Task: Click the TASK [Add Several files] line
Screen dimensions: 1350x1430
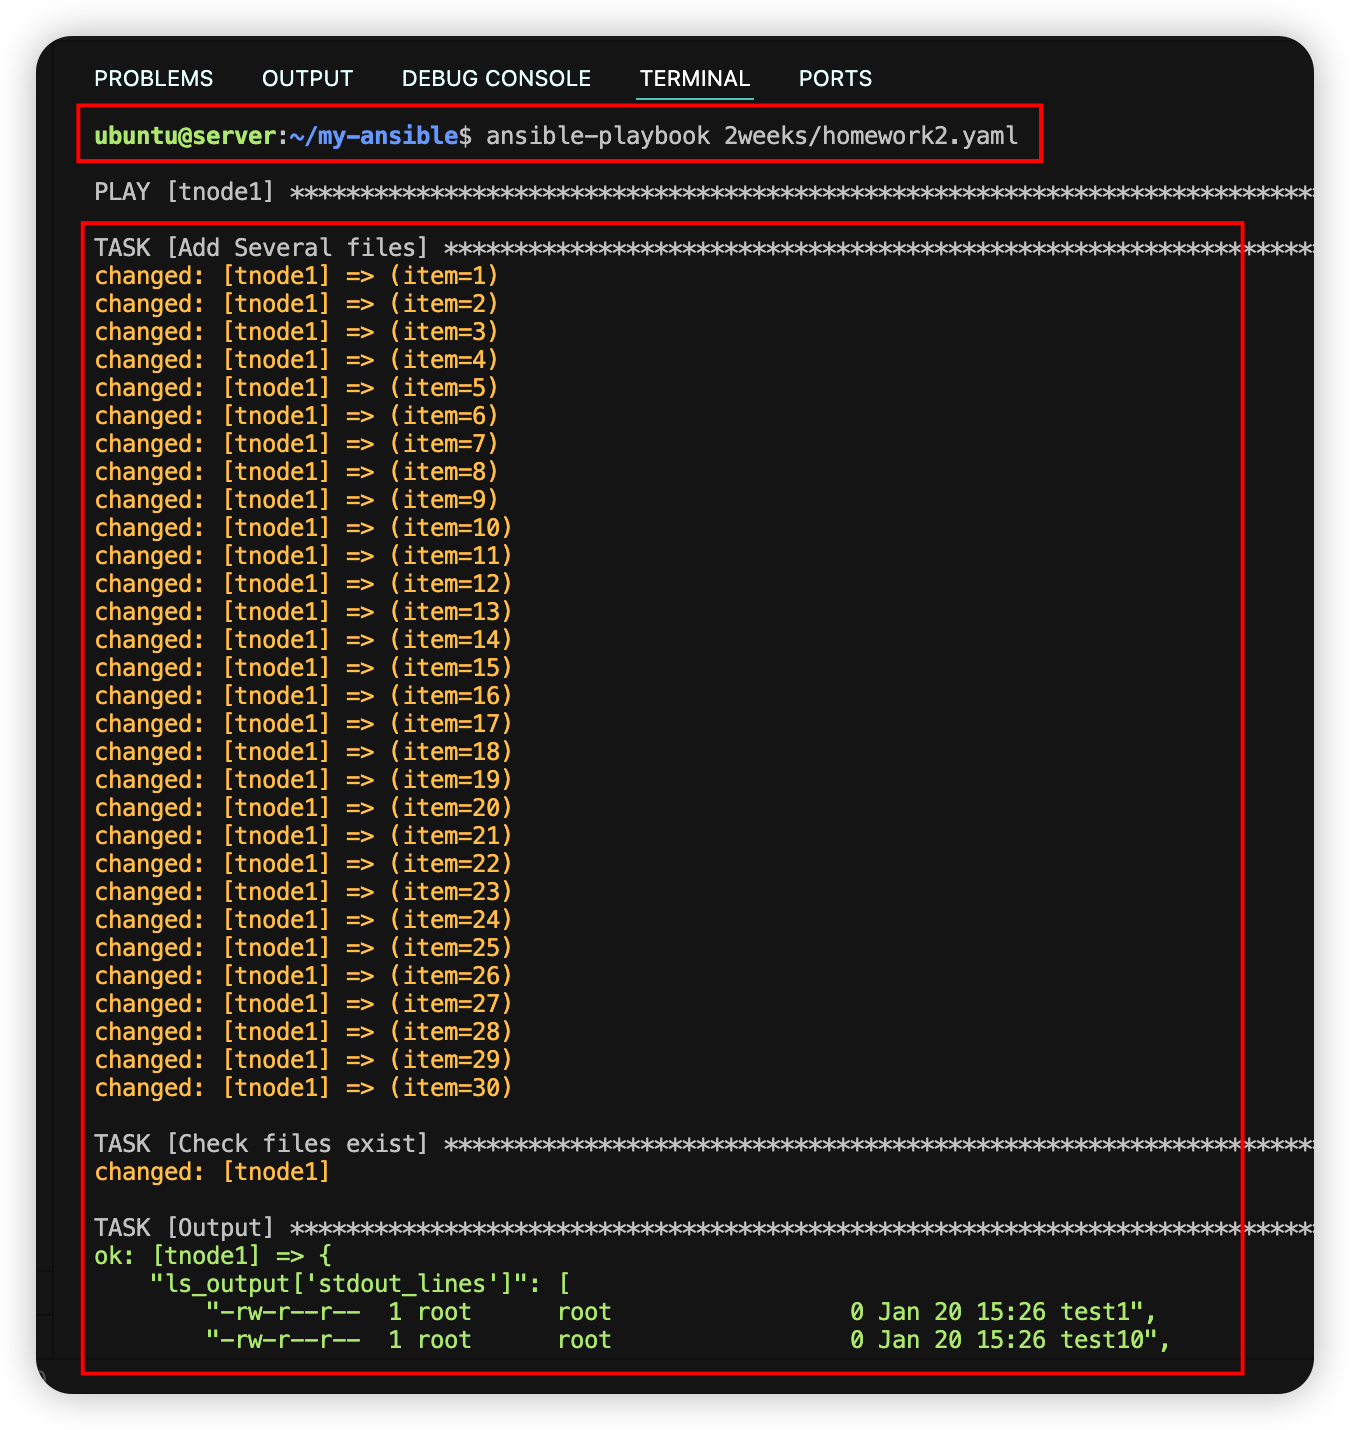Action: (x=704, y=247)
